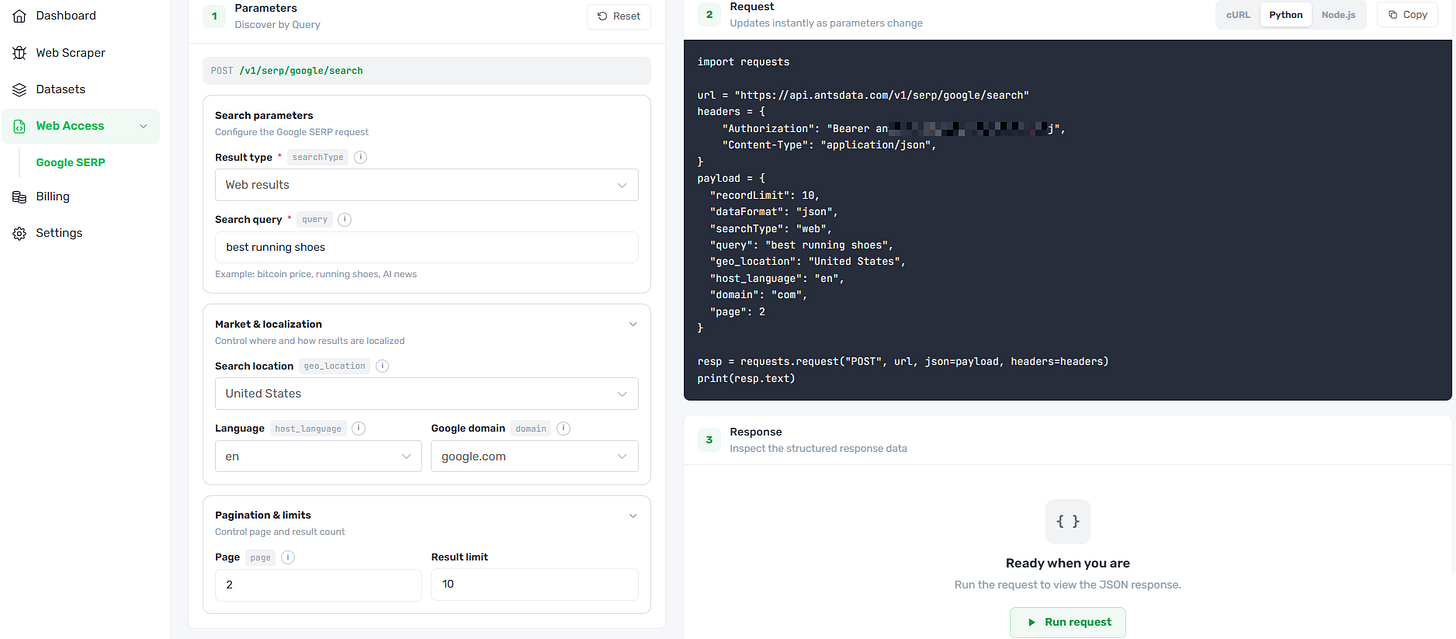Click info icon next to domain tag
Screen dimensions: 1456x639
[564, 428]
